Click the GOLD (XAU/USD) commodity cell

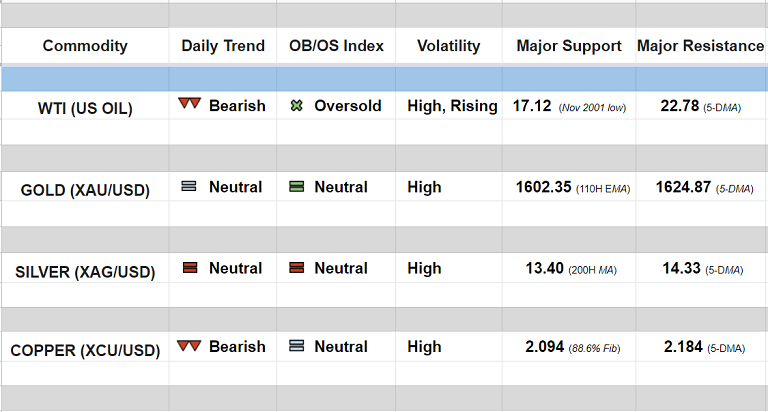pyautogui.click(x=85, y=189)
